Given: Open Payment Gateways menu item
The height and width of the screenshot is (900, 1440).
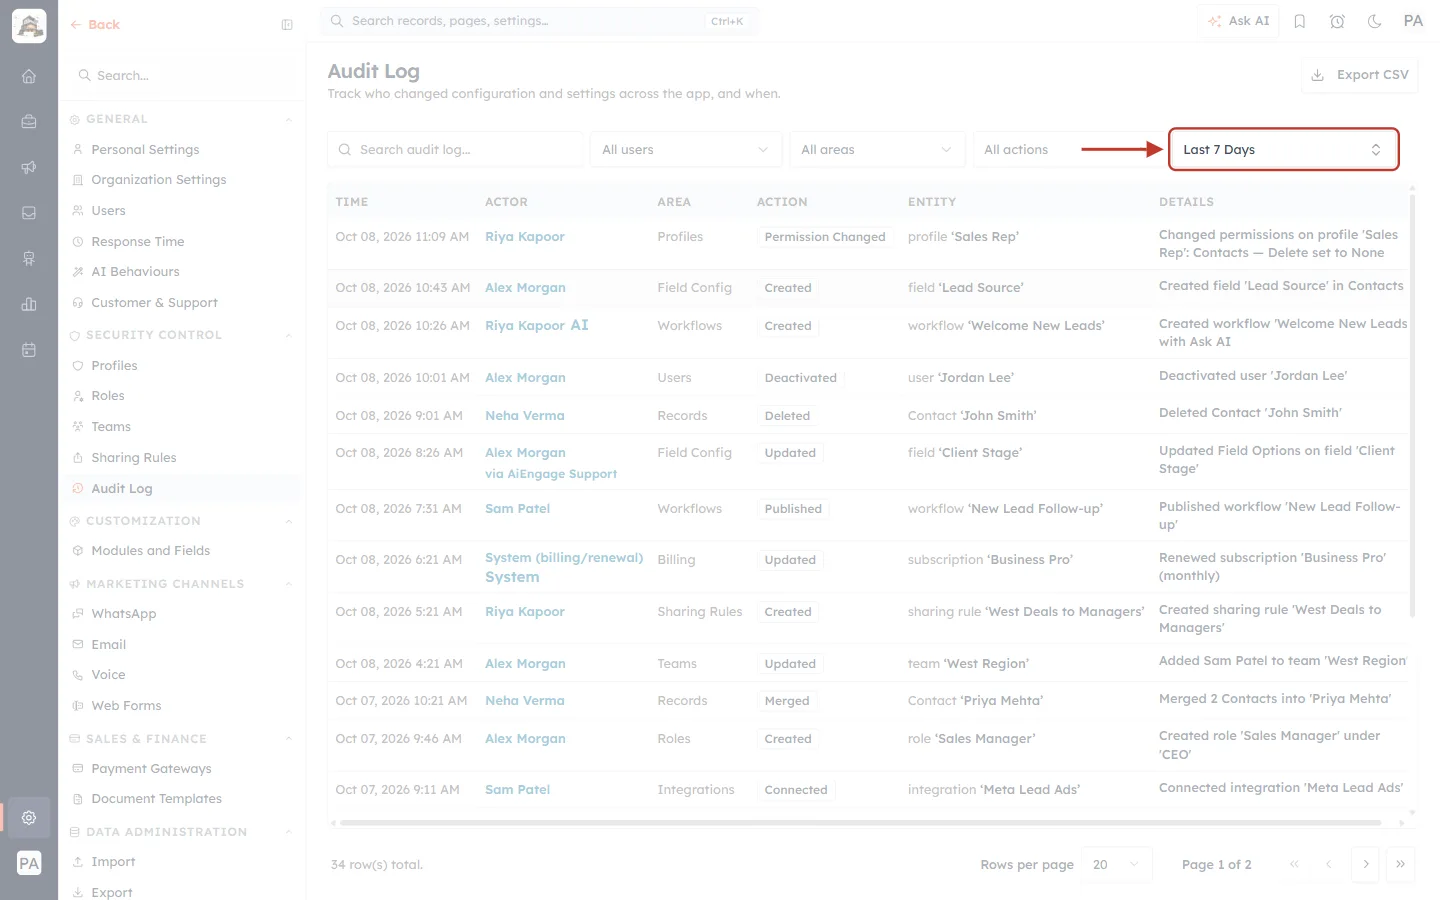Looking at the screenshot, I should coord(151,769).
